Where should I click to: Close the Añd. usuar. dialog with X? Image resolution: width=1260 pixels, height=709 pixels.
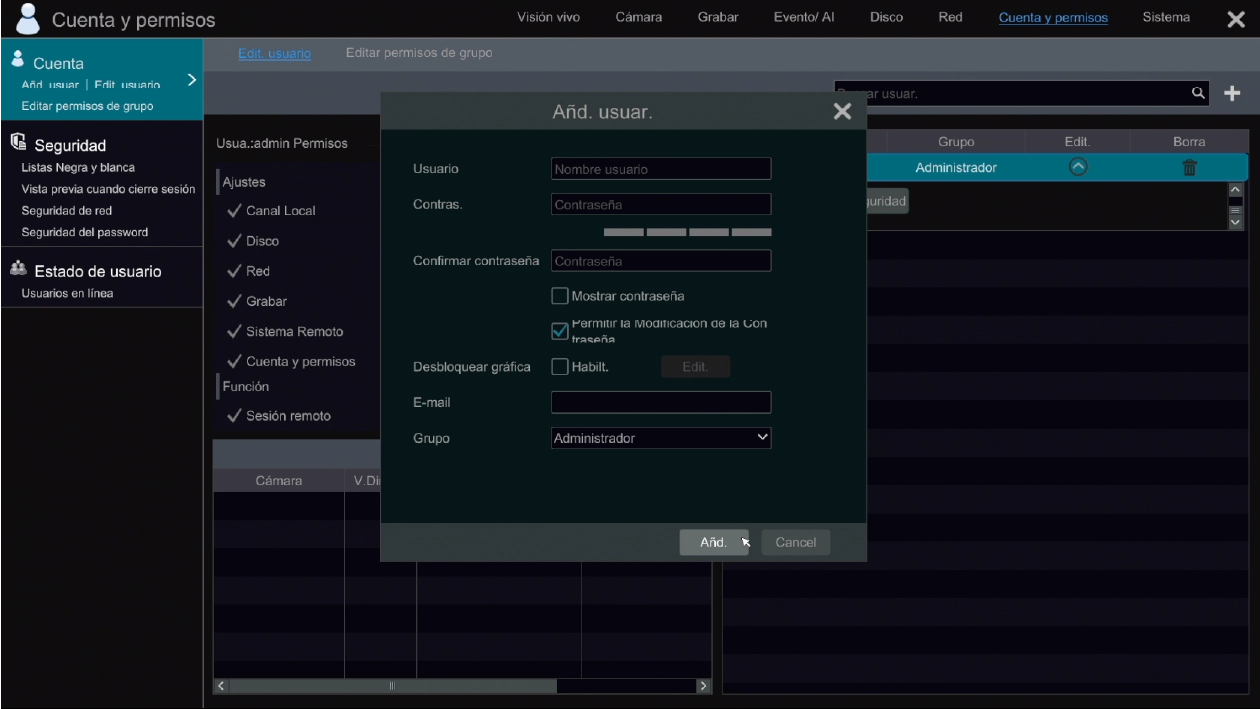click(842, 111)
